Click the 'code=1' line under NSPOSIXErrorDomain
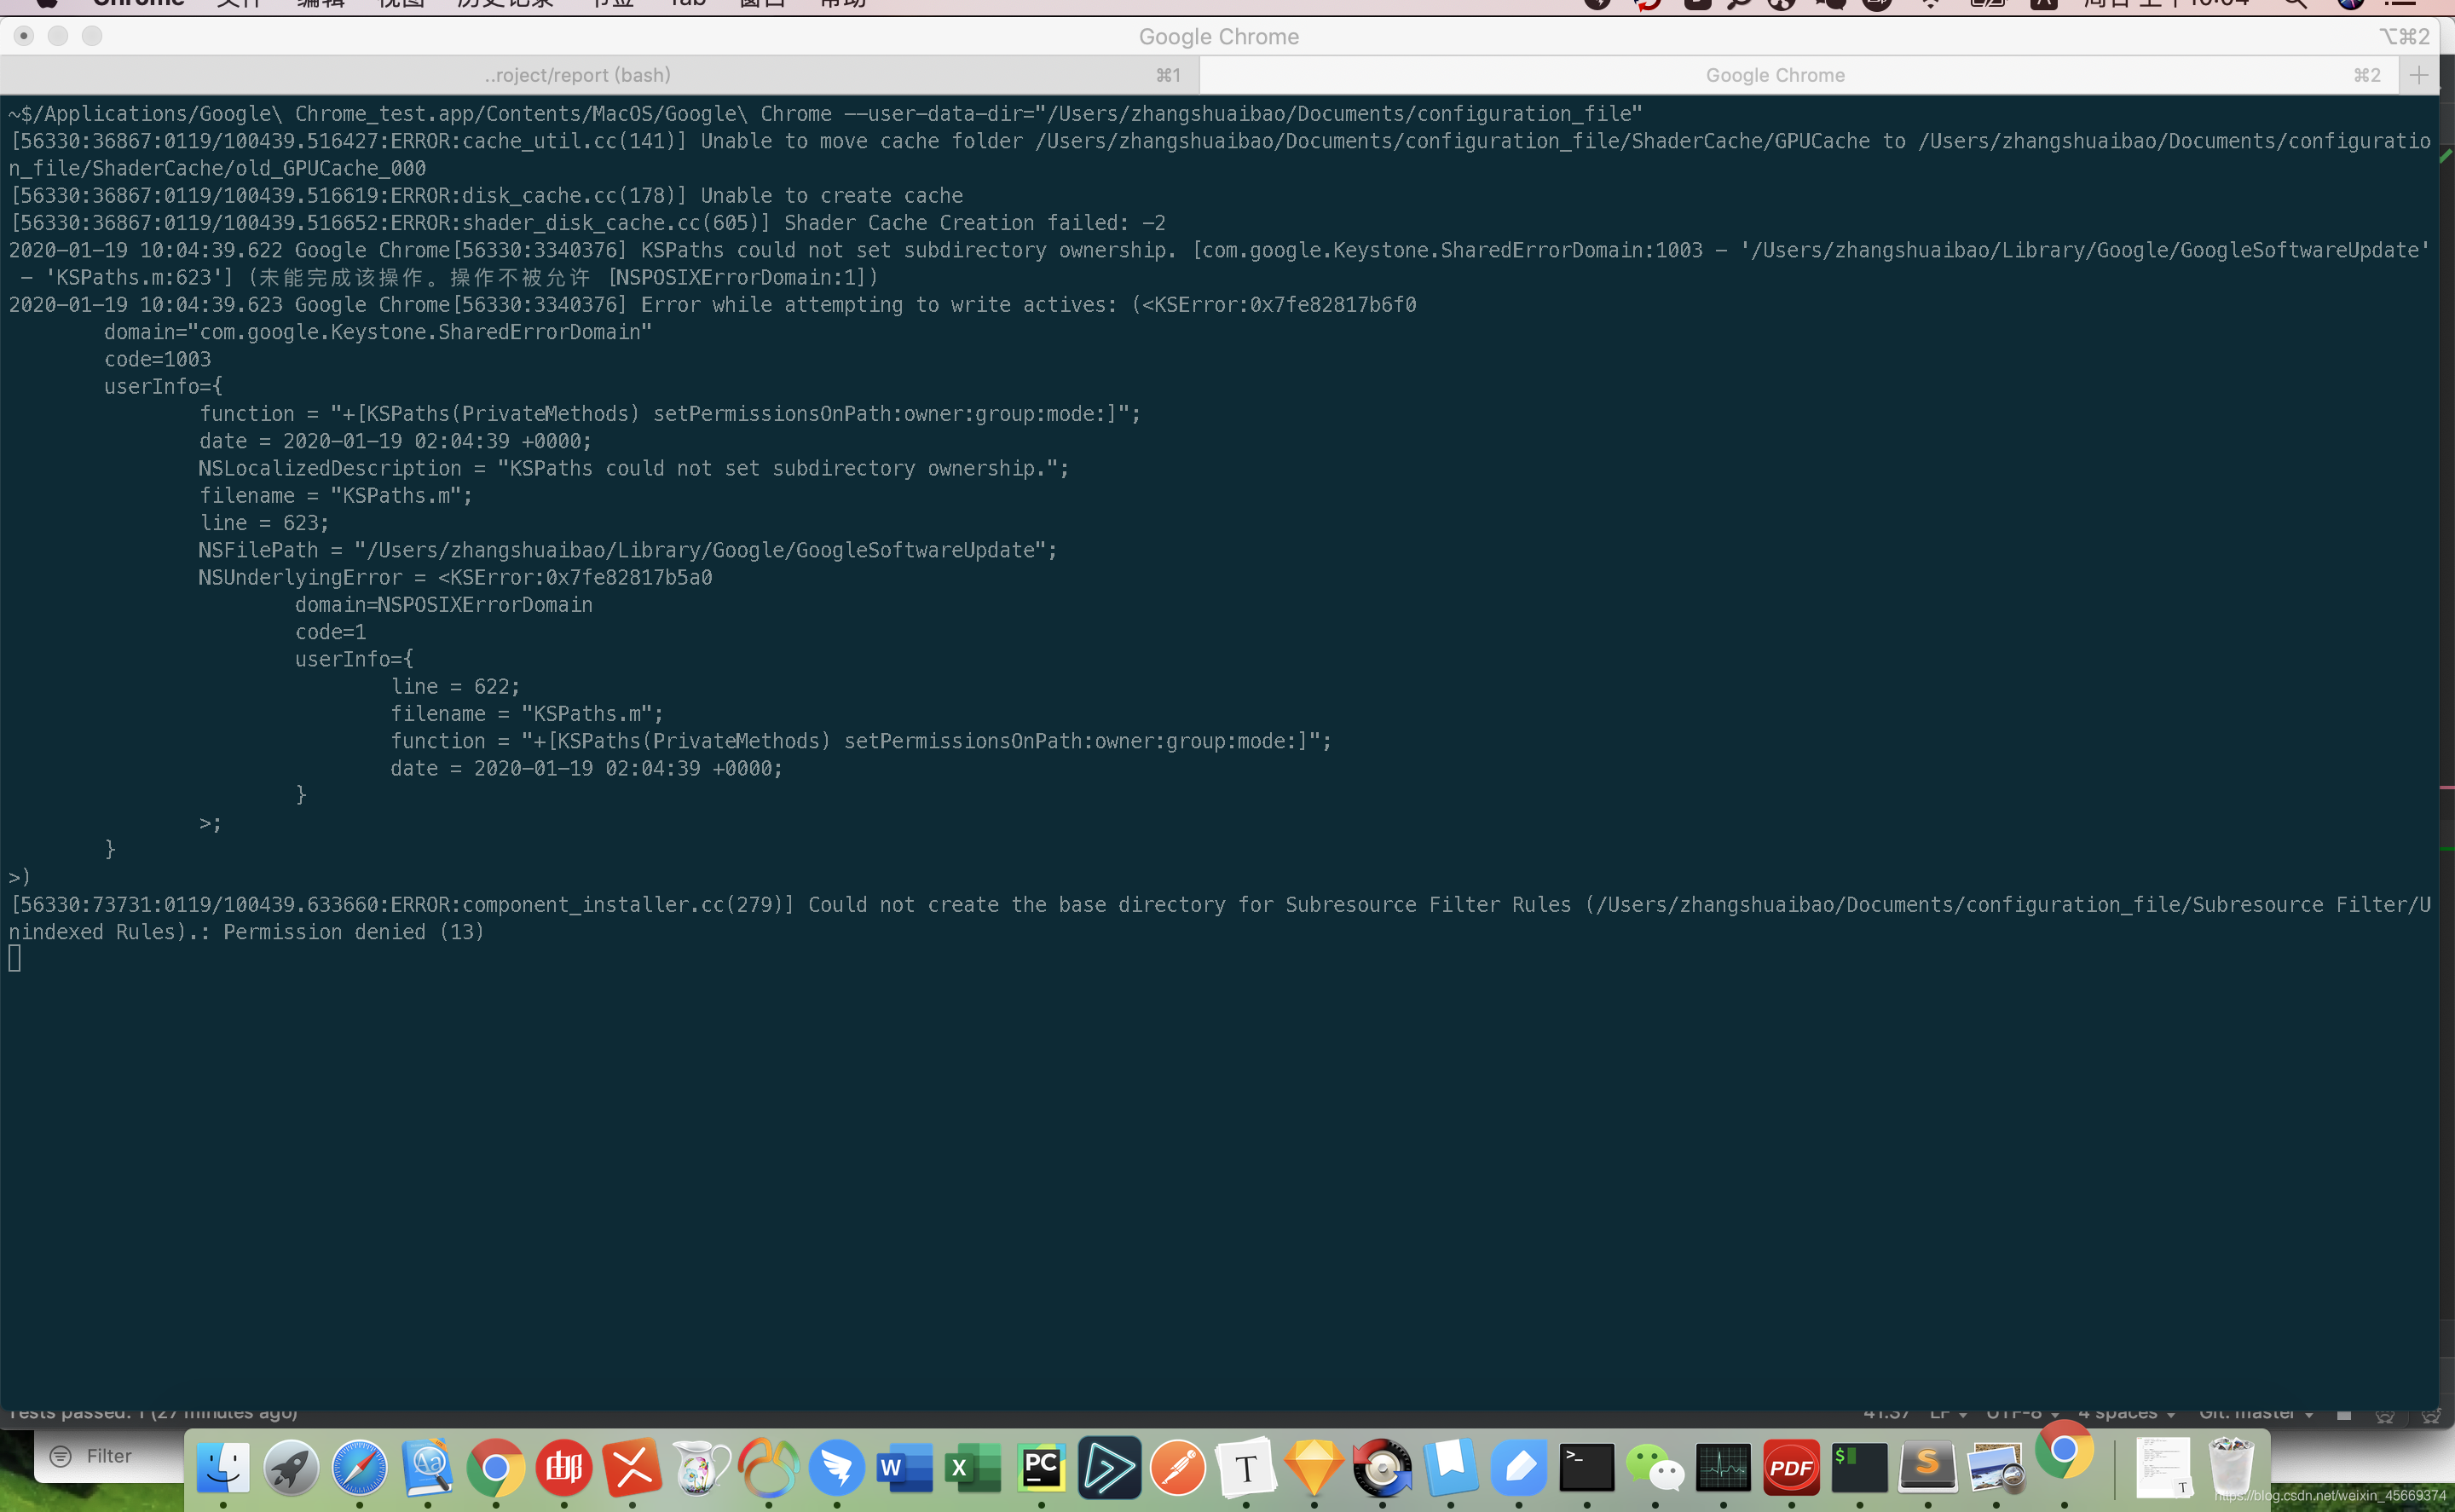The width and height of the screenshot is (2455, 1512). tap(331, 632)
